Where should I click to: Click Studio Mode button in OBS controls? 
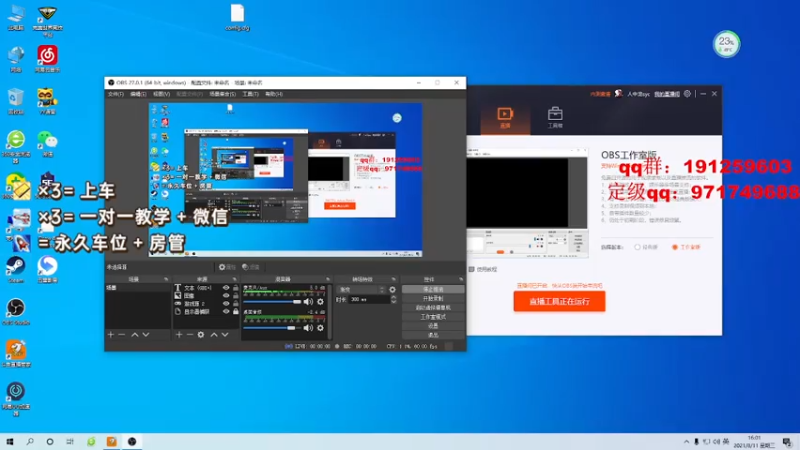tap(433, 317)
